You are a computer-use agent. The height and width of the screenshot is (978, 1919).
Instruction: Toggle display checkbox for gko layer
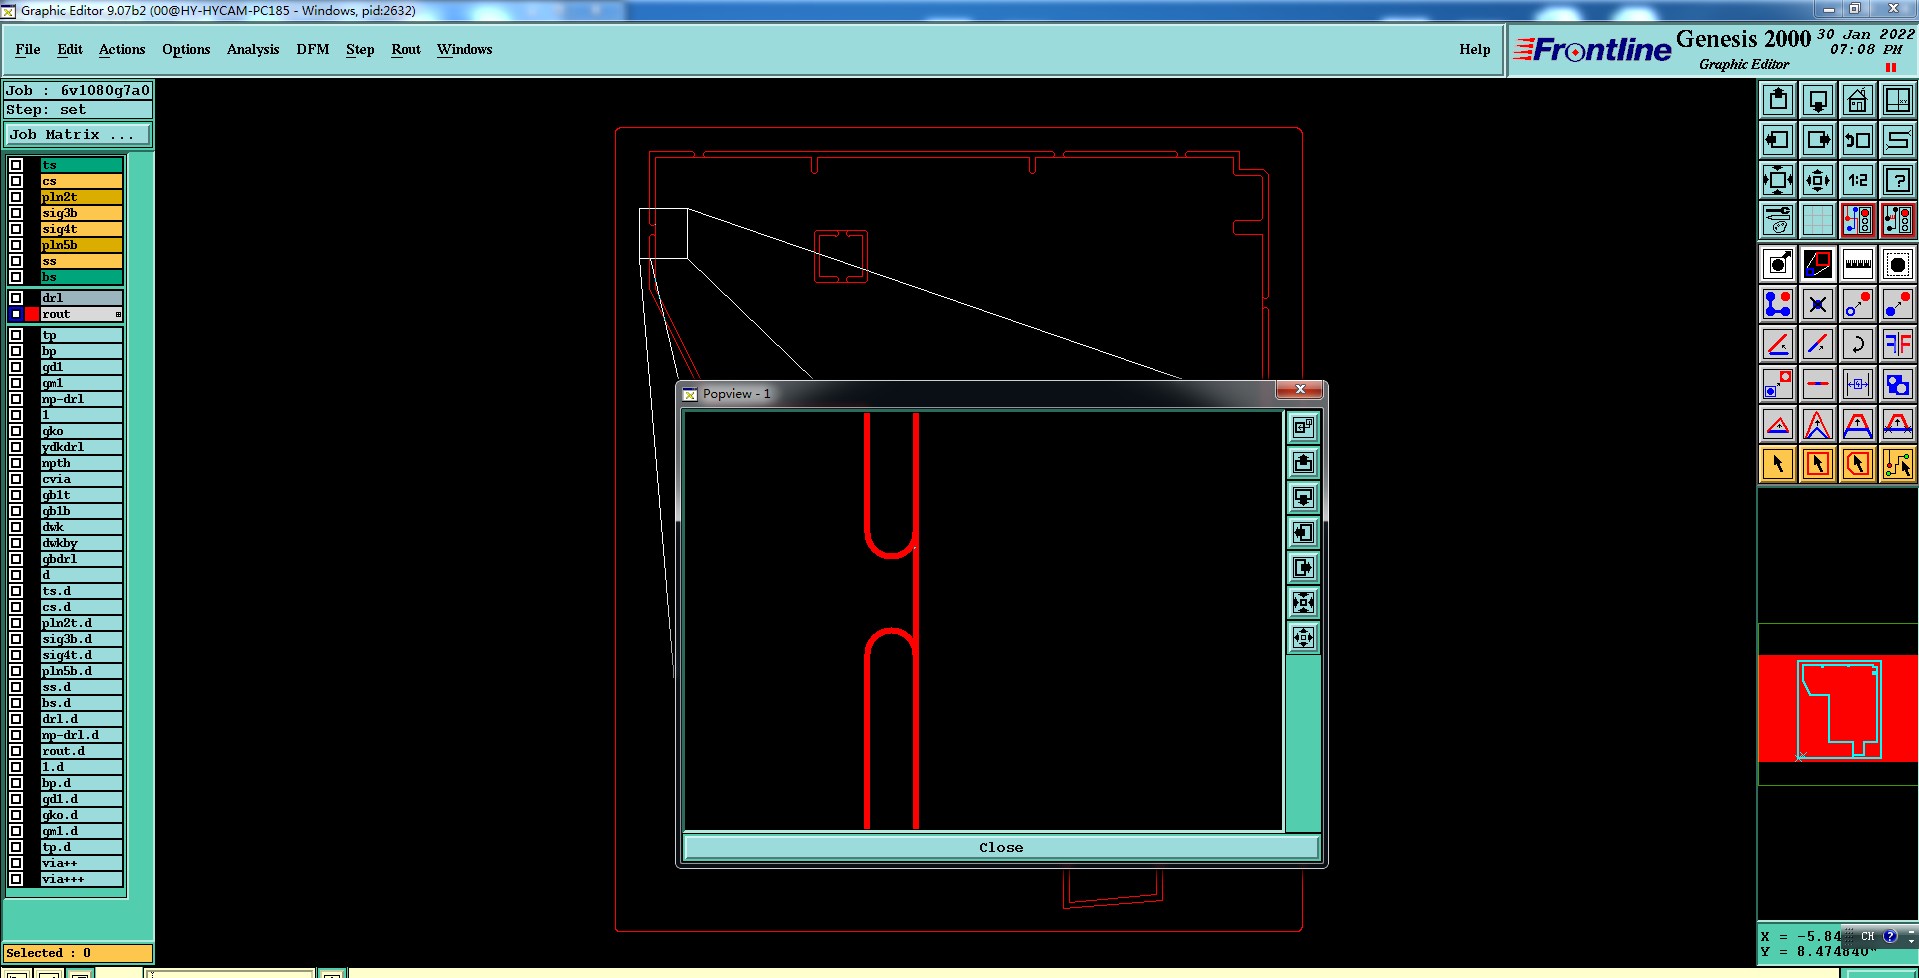(x=16, y=431)
